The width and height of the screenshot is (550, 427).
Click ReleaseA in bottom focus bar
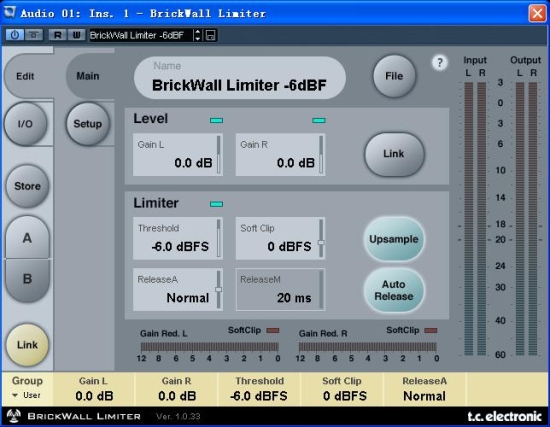pyautogui.click(x=425, y=389)
